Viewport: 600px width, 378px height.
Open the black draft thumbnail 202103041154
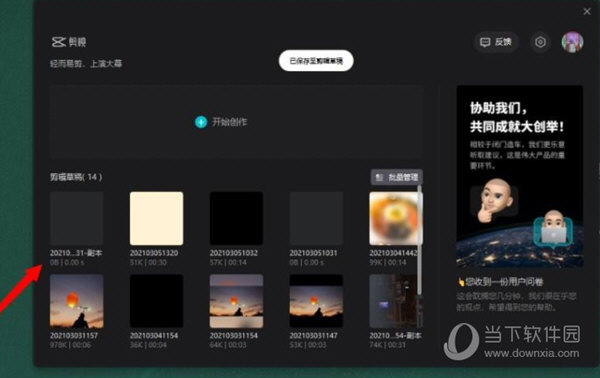(157, 301)
